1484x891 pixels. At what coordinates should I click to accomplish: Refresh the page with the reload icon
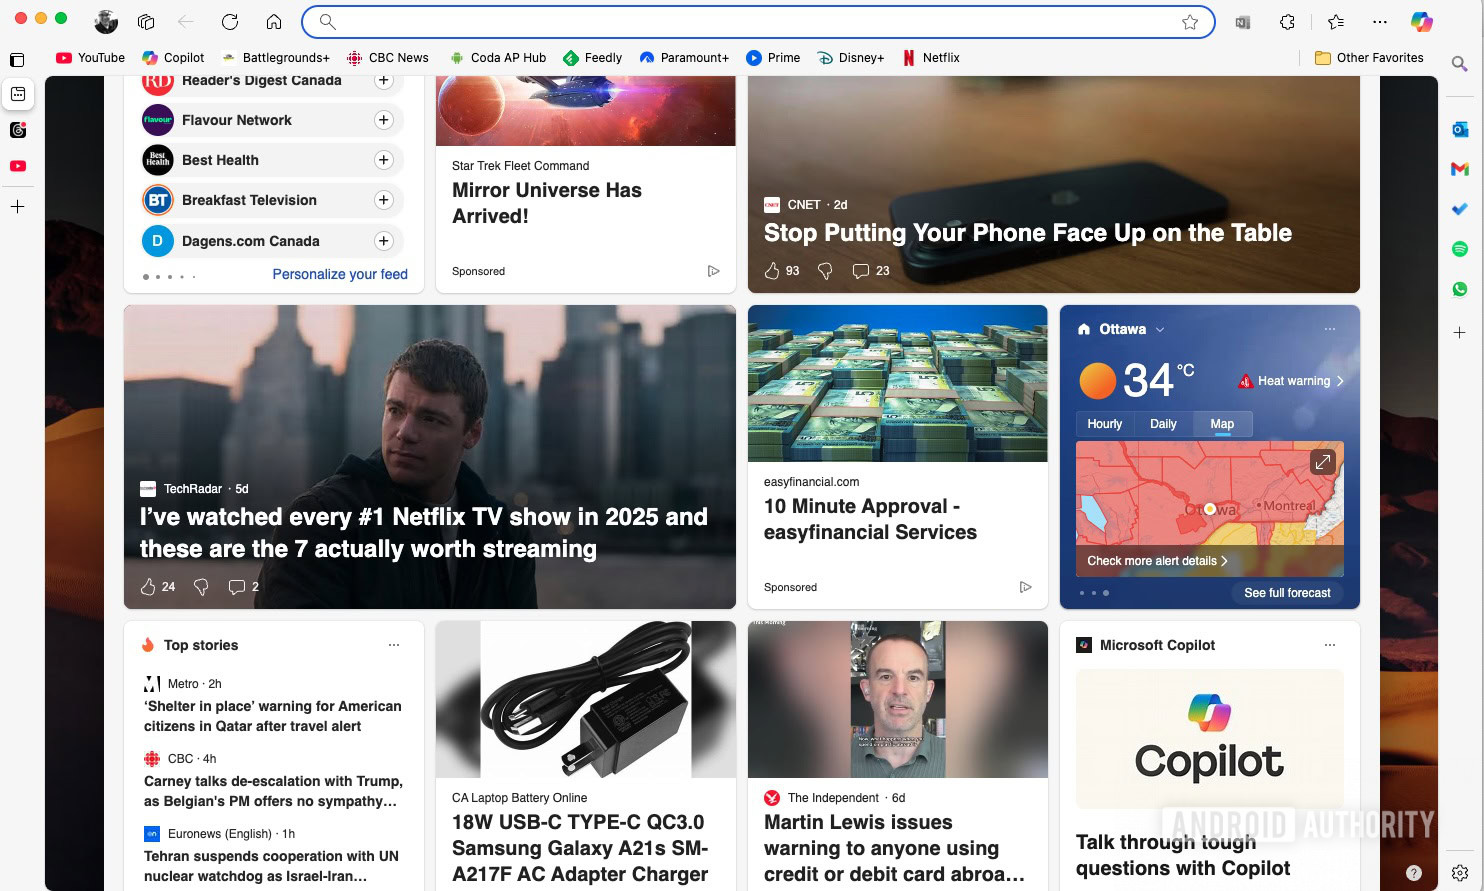[230, 22]
